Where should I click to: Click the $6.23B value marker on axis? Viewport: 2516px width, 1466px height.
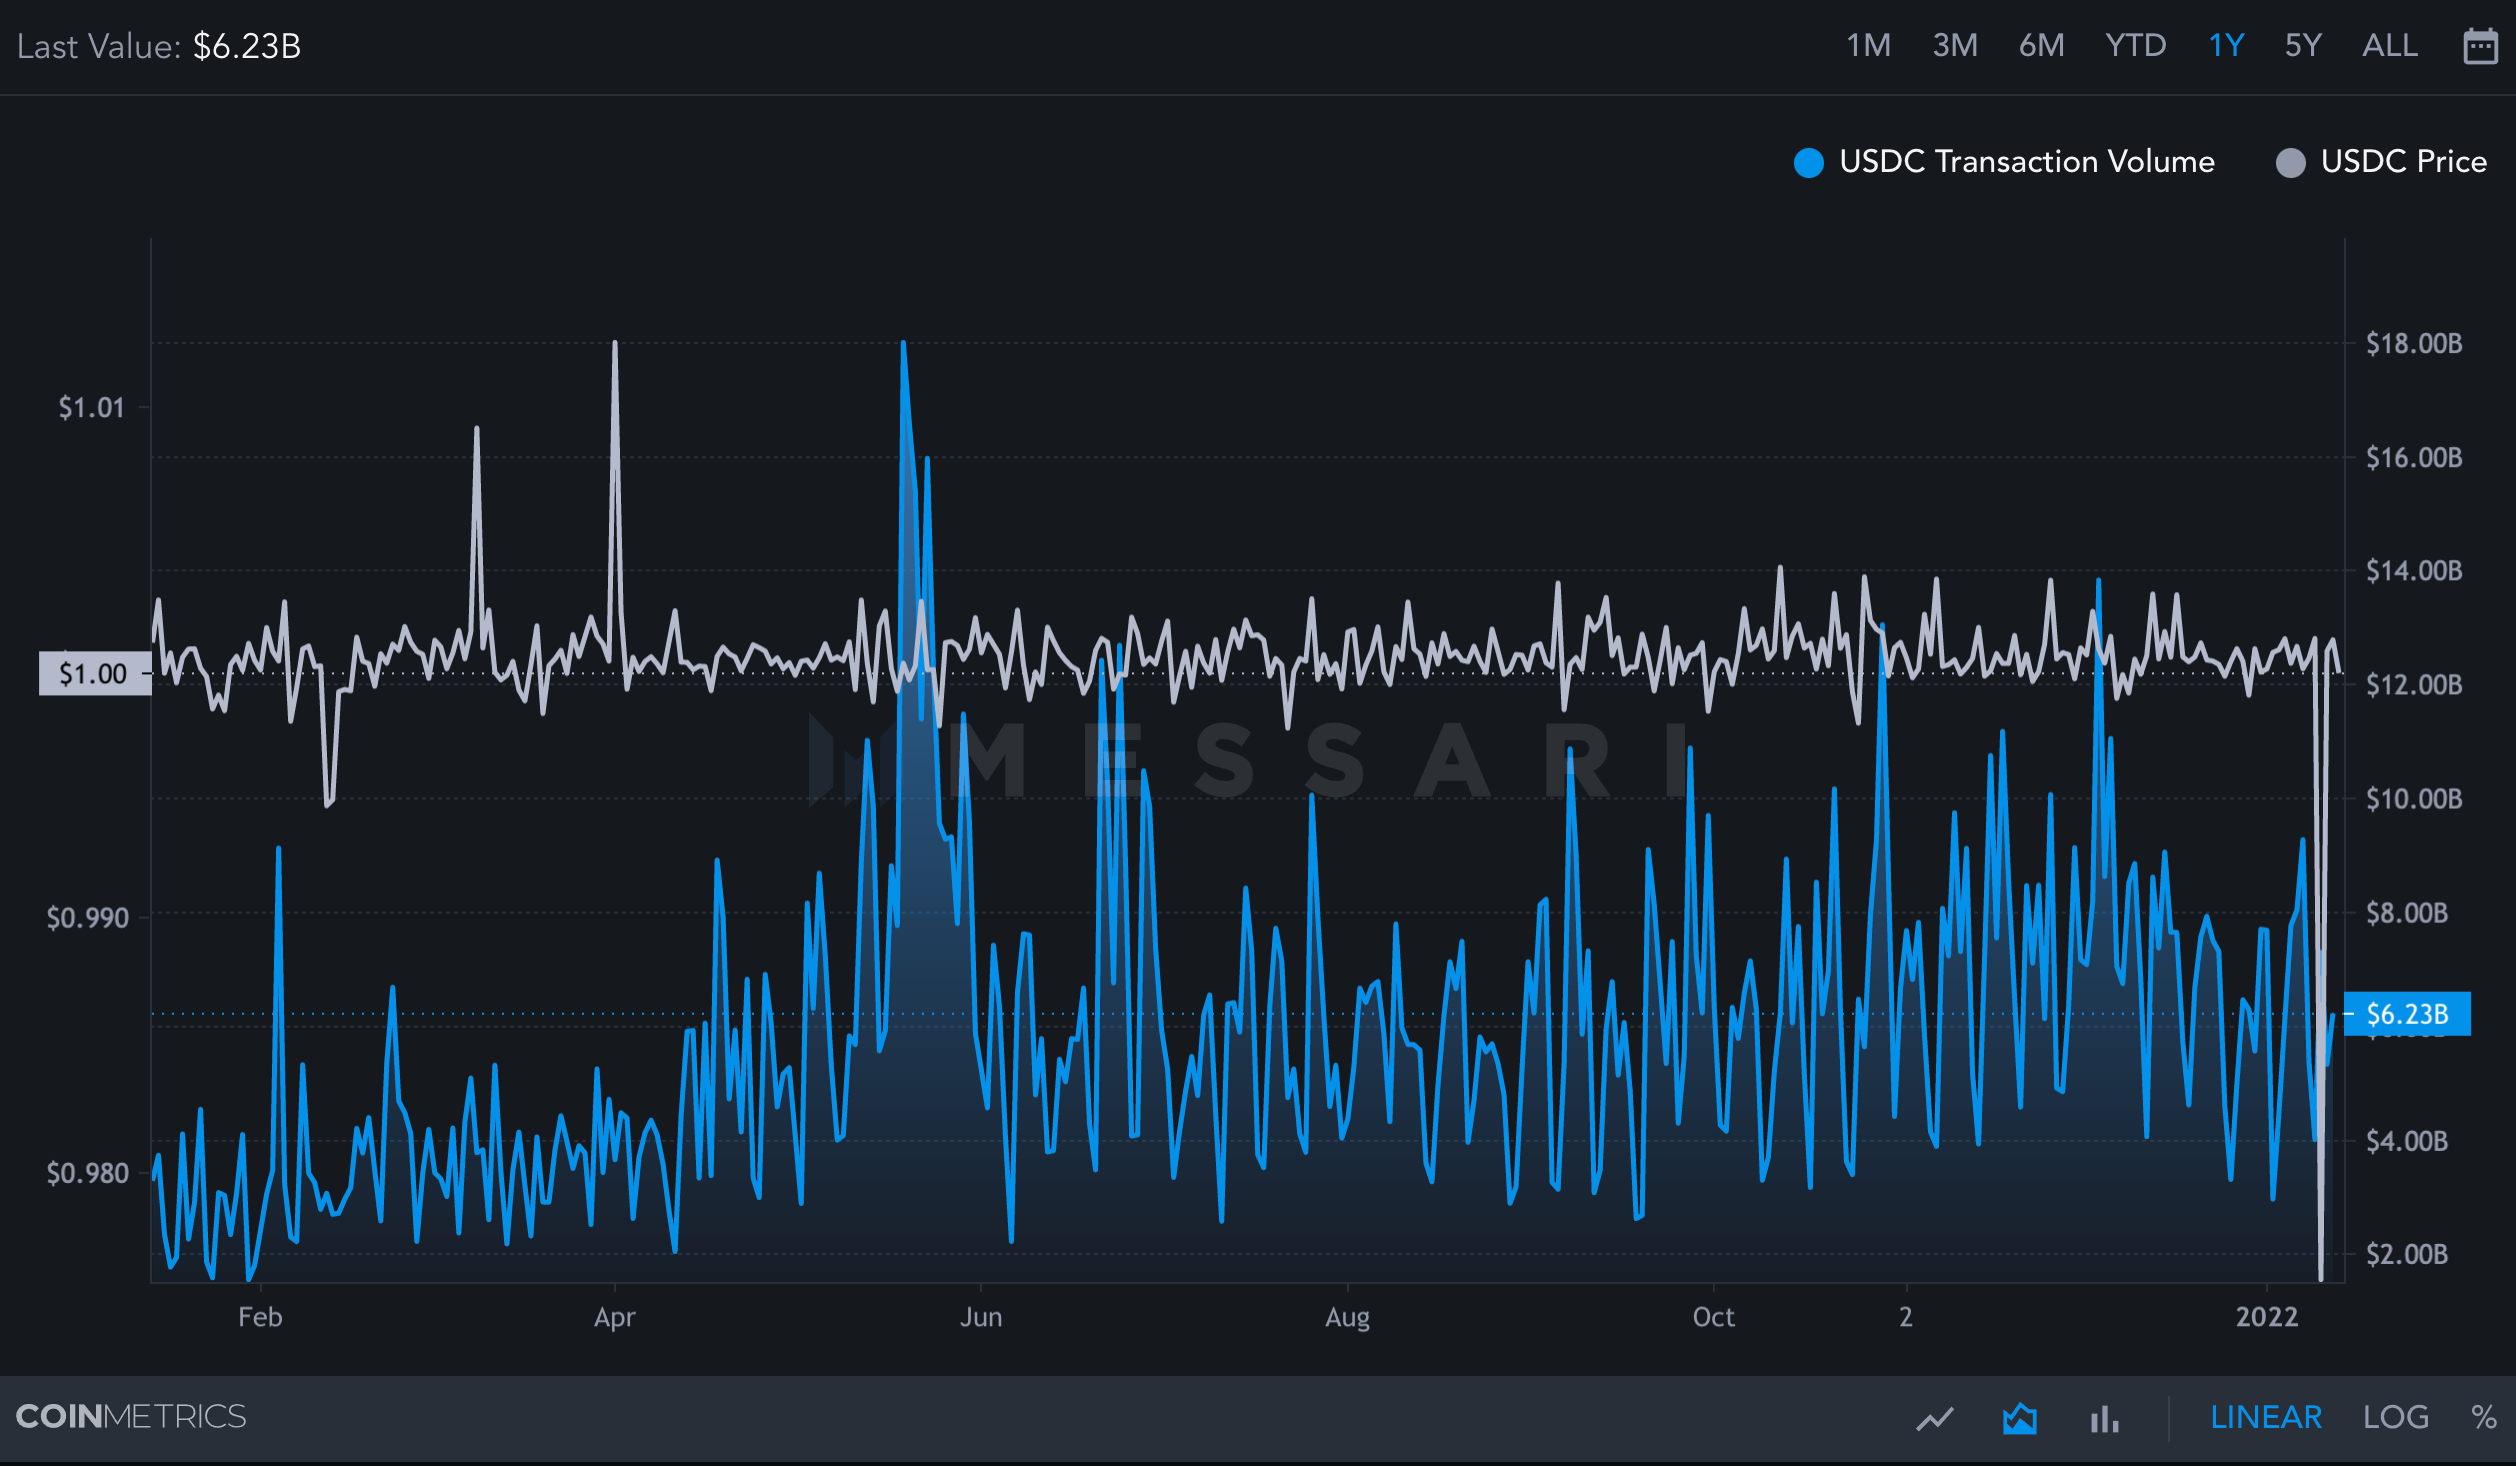click(2407, 1014)
